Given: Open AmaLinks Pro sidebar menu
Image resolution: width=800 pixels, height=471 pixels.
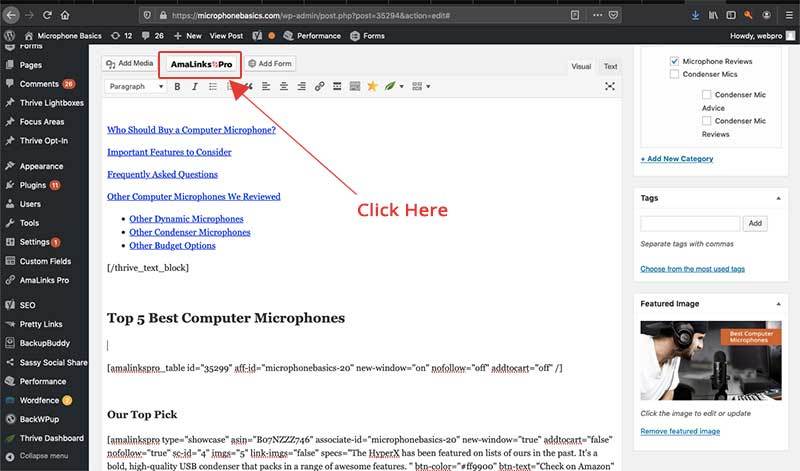Looking at the screenshot, I should click(44, 280).
